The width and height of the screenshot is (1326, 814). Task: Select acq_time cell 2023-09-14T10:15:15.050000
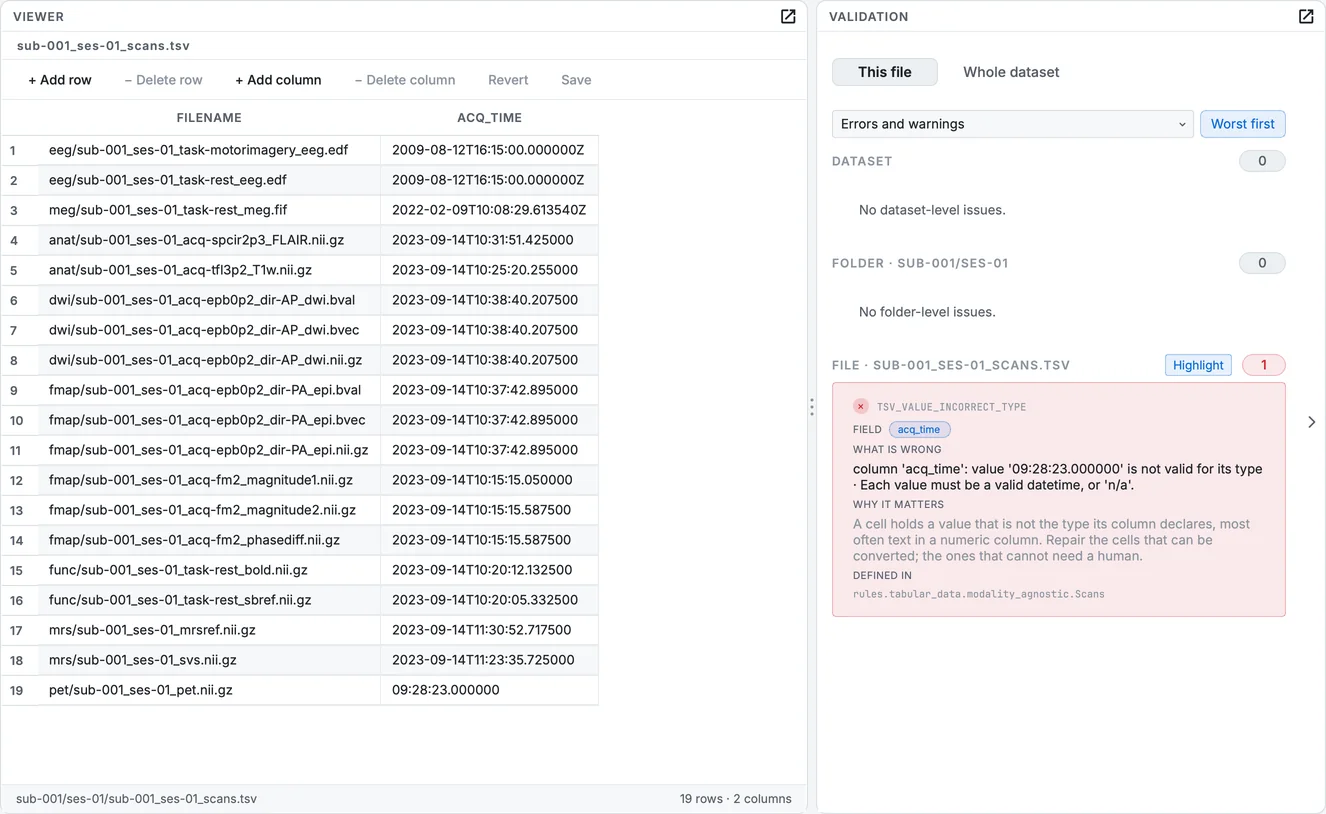(489, 480)
